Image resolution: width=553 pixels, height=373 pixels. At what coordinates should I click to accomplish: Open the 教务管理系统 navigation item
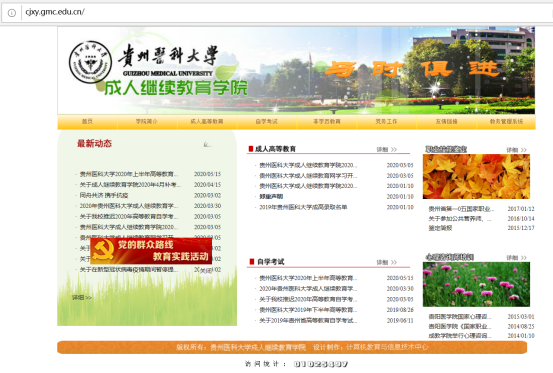click(506, 122)
